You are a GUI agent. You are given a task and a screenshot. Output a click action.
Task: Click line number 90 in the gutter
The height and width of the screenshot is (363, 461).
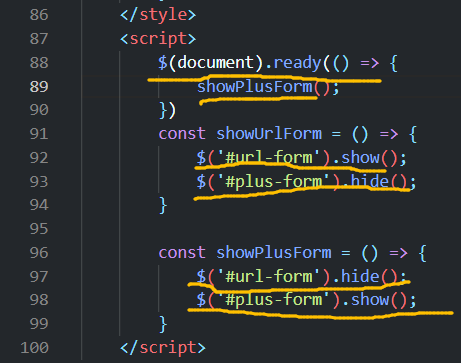point(39,110)
